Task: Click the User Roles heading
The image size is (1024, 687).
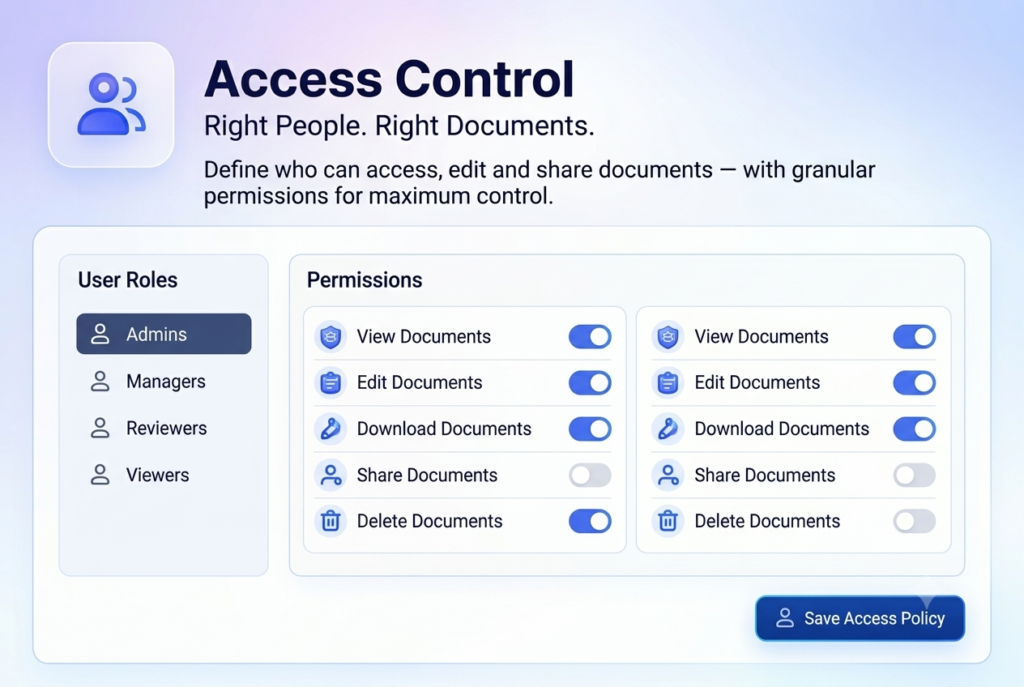Action: (128, 280)
